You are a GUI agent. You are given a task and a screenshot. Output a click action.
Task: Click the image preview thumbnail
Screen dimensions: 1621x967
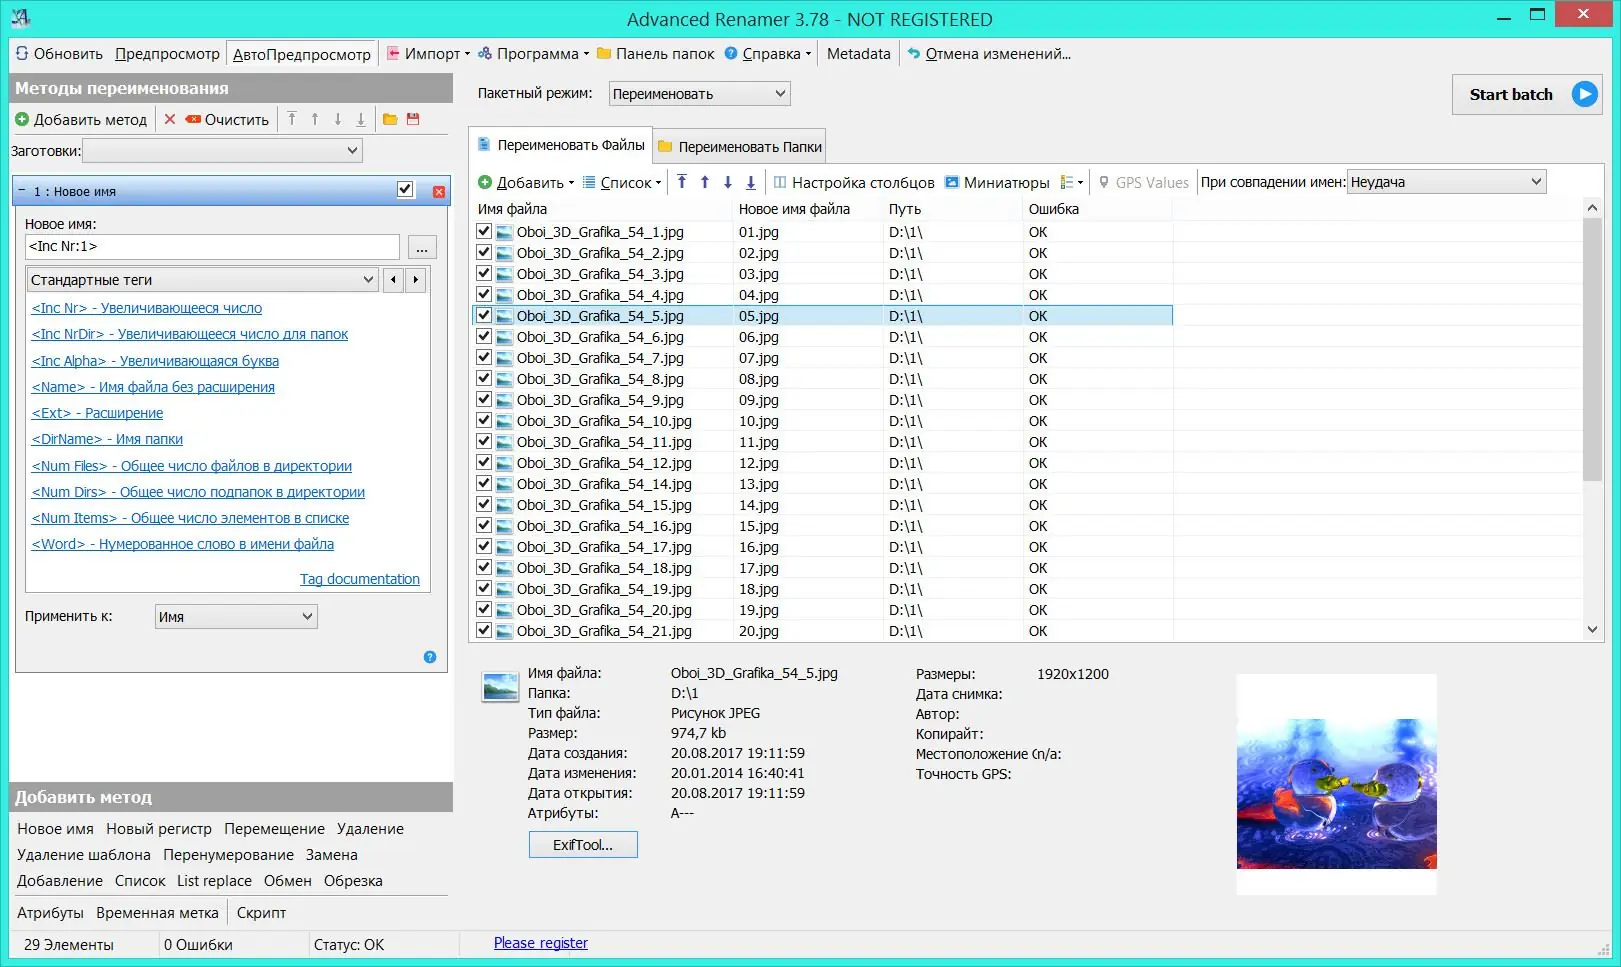point(1336,784)
